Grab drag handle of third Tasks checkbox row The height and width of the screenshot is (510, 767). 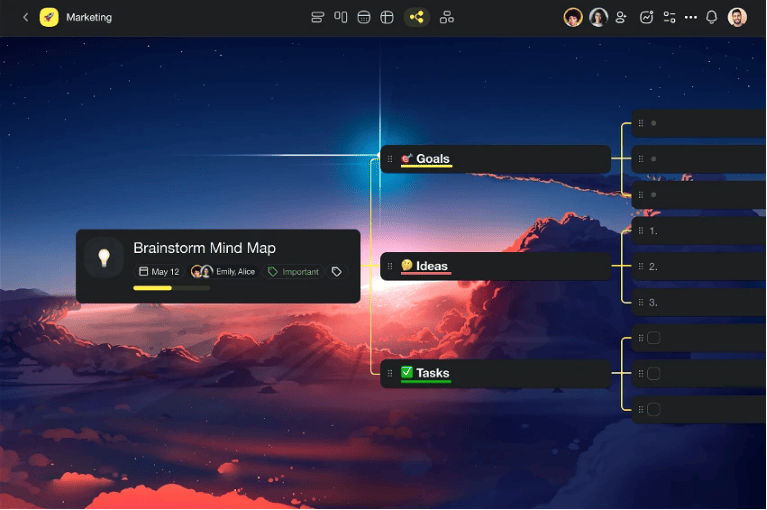[641, 409]
